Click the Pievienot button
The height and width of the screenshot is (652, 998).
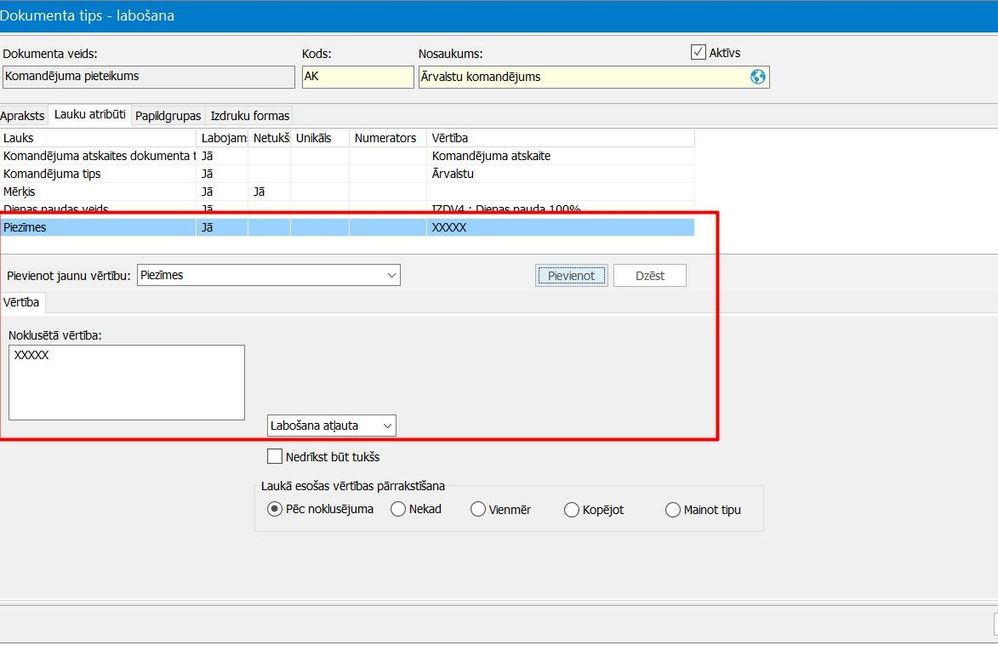[x=571, y=274]
